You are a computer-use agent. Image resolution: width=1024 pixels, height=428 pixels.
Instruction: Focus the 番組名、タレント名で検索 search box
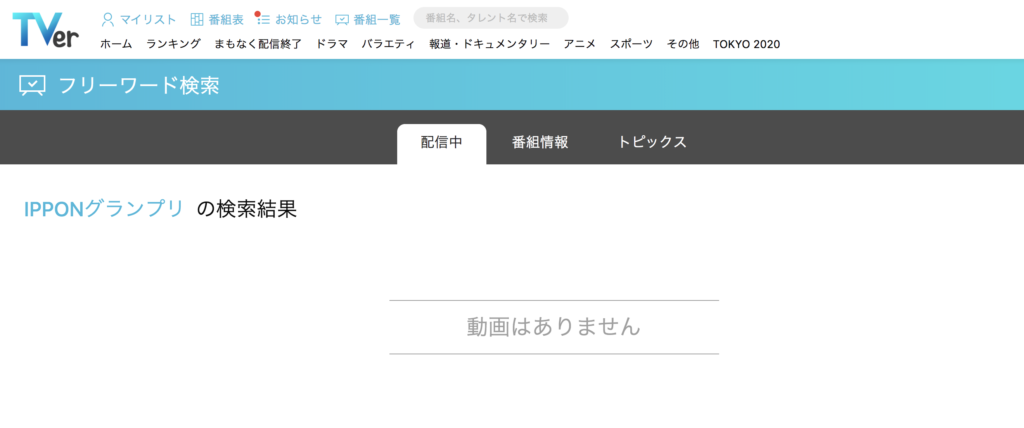click(491, 18)
